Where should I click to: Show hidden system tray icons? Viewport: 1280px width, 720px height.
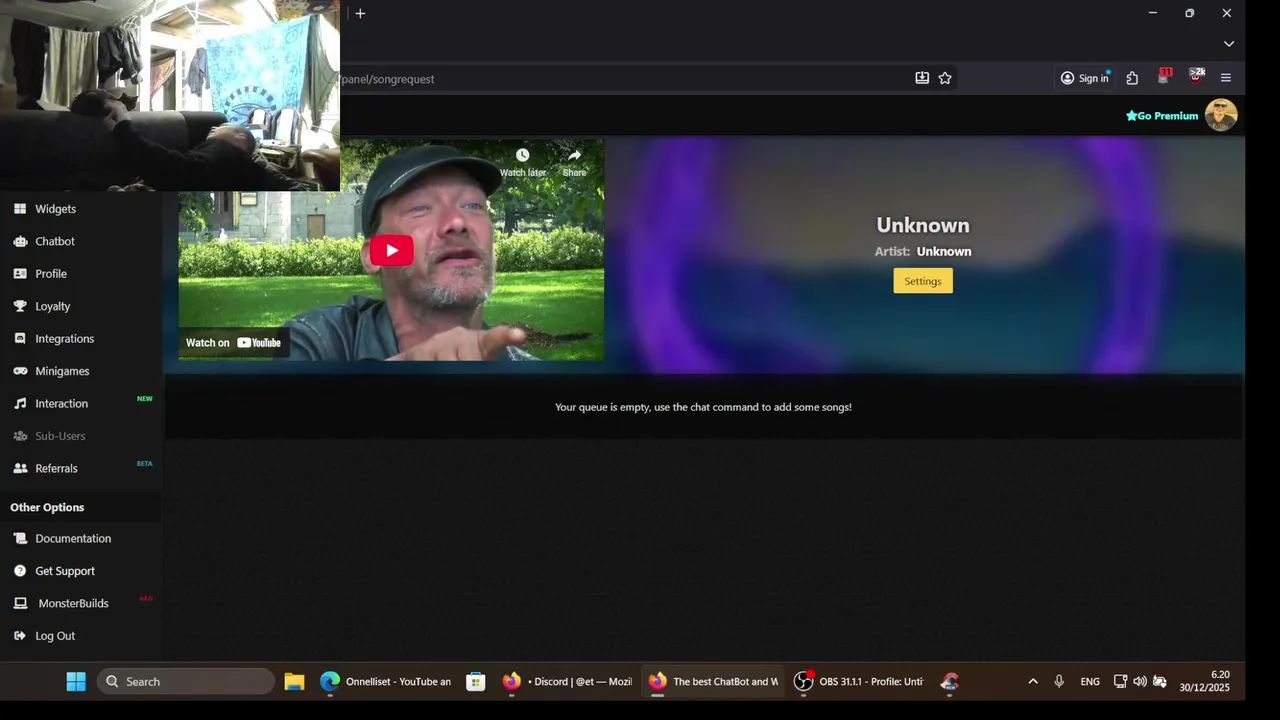(x=1033, y=682)
